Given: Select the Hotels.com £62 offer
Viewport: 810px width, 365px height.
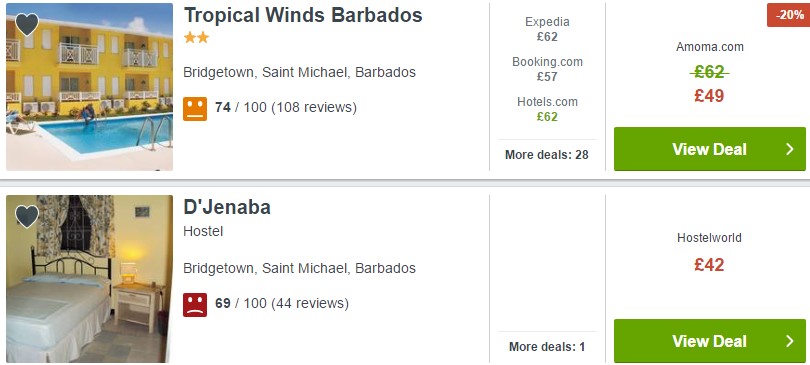Looking at the screenshot, I should 547,109.
